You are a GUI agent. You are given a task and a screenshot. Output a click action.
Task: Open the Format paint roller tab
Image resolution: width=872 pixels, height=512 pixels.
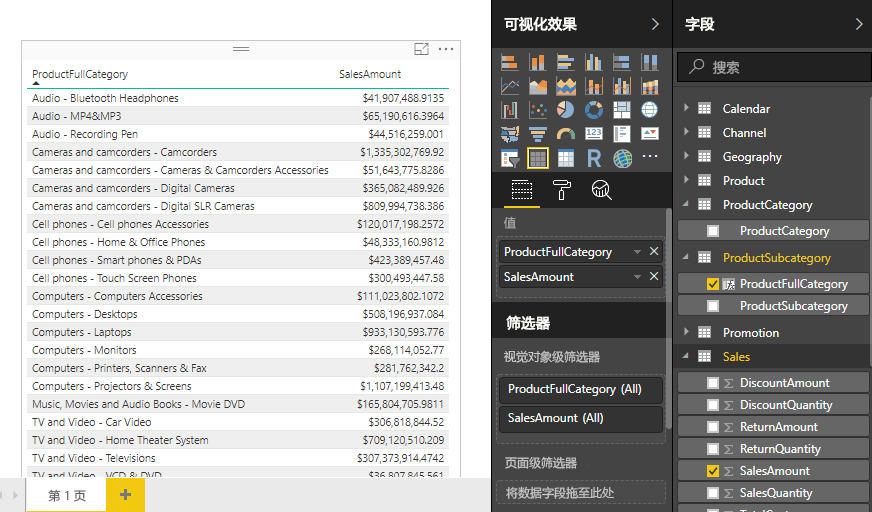pyautogui.click(x=562, y=190)
